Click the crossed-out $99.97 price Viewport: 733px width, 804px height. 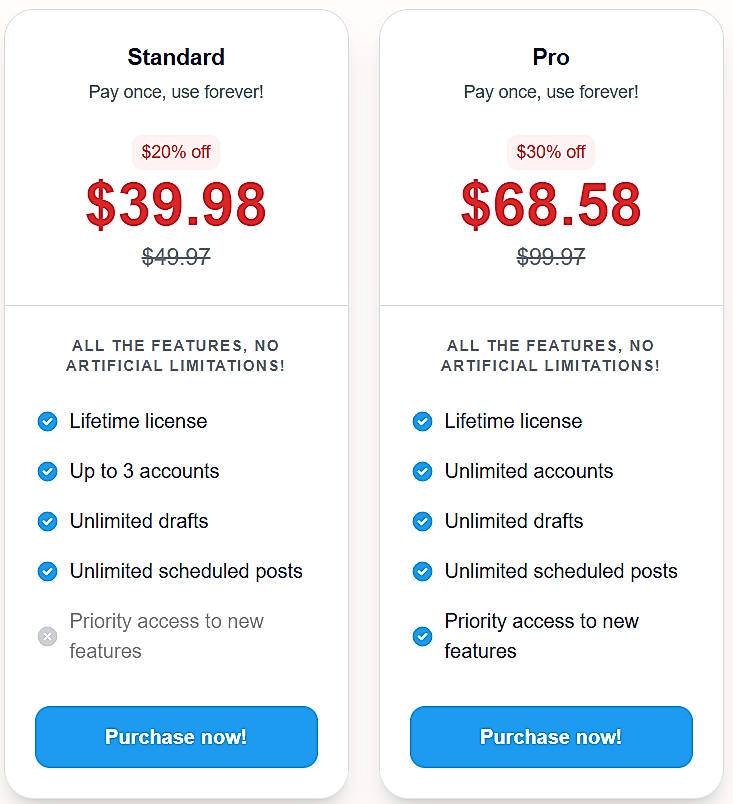click(551, 257)
